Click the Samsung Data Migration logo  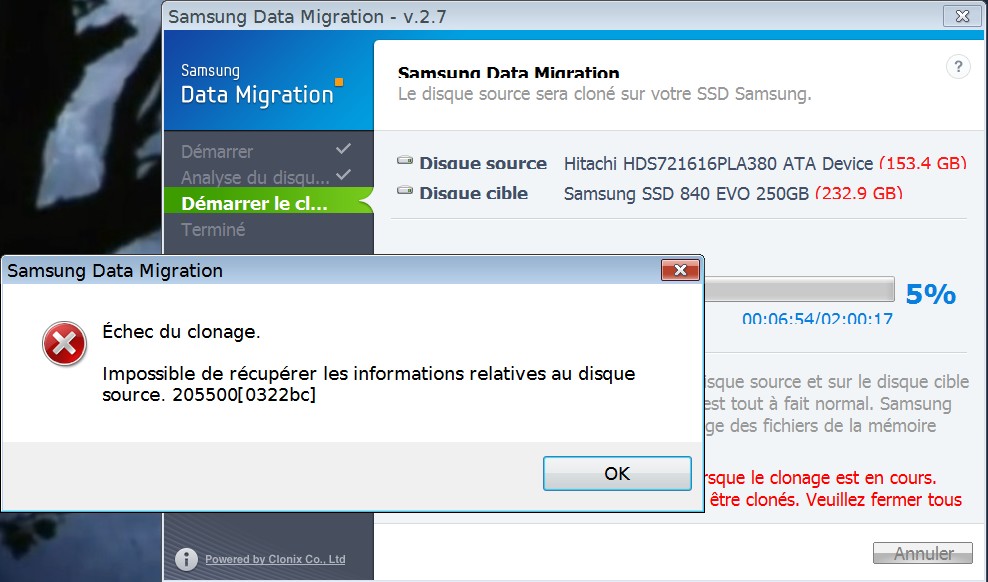260,85
